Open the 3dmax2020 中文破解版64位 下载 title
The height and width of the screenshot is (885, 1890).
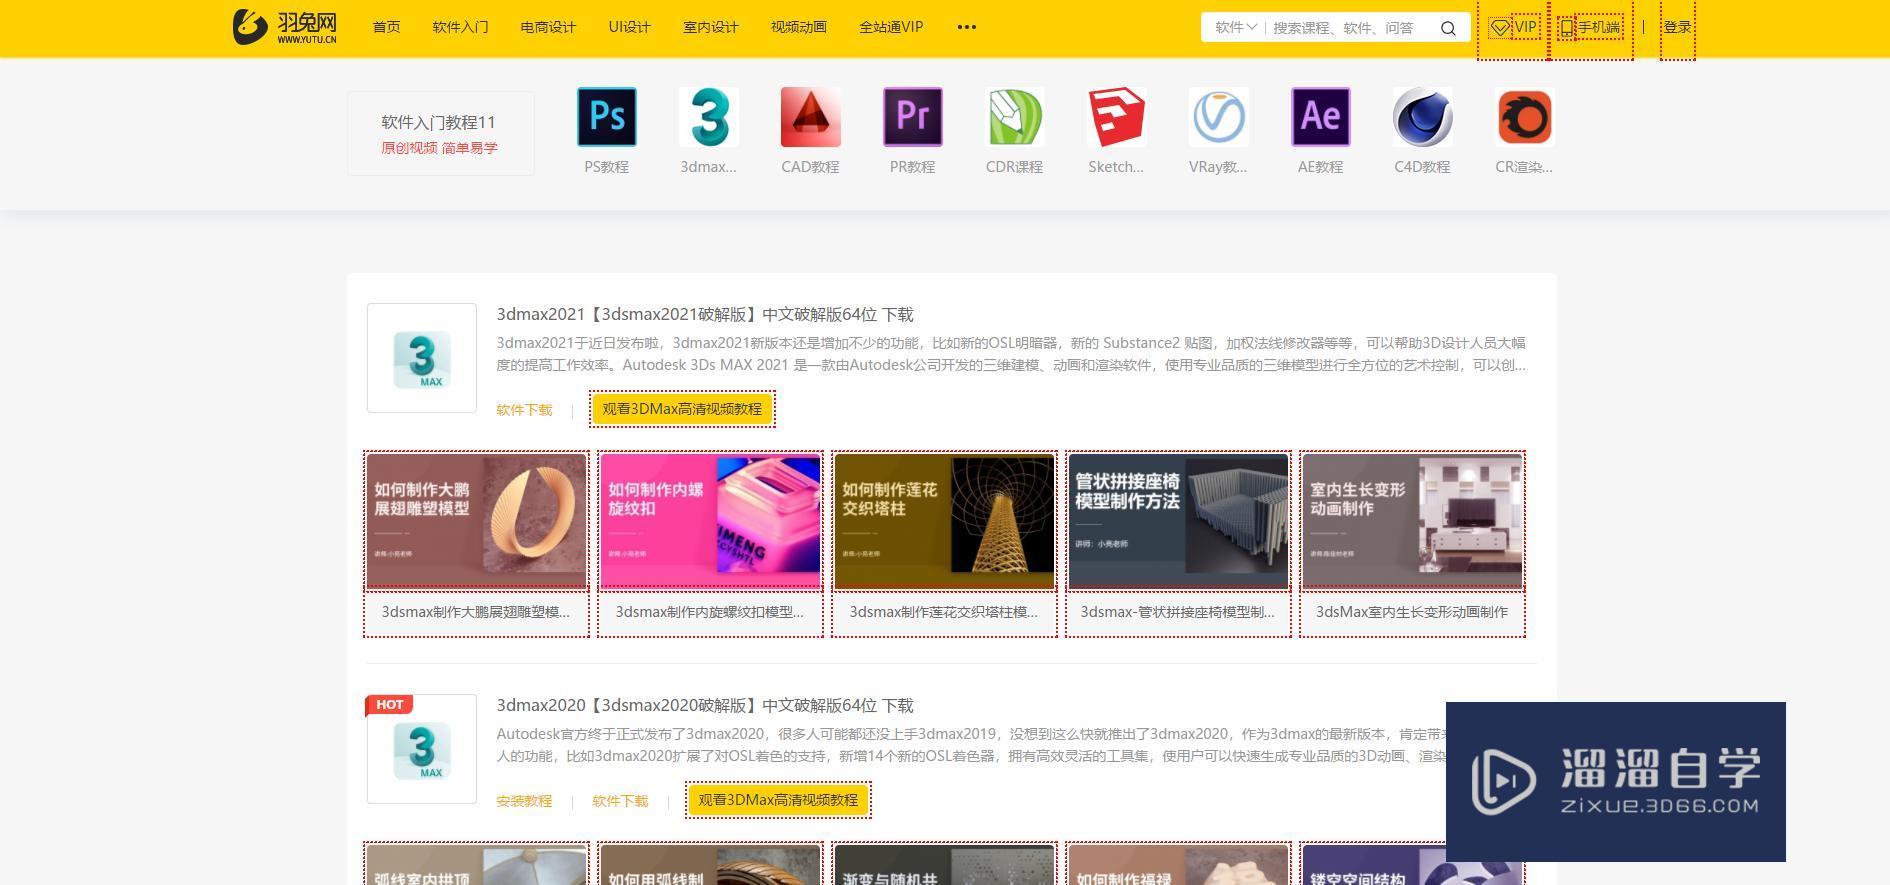pyautogui.click(x=705, y=706)
